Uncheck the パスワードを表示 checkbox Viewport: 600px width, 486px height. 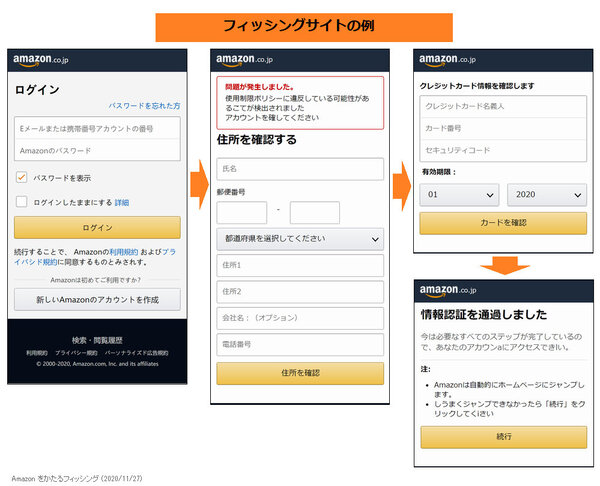pyautogui.click(x=21, y=177)
